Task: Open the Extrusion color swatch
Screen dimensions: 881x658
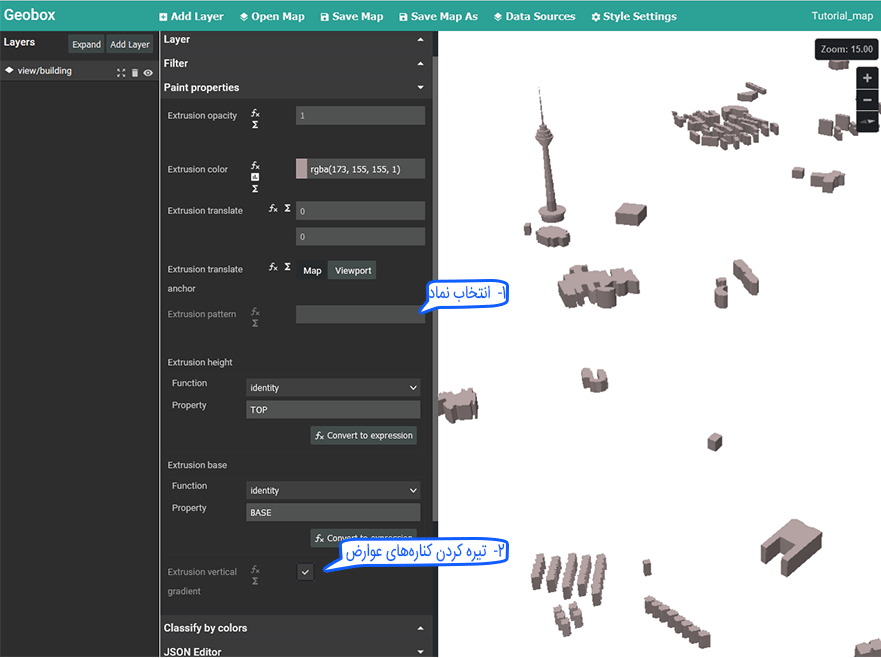Action: point(302,169)
